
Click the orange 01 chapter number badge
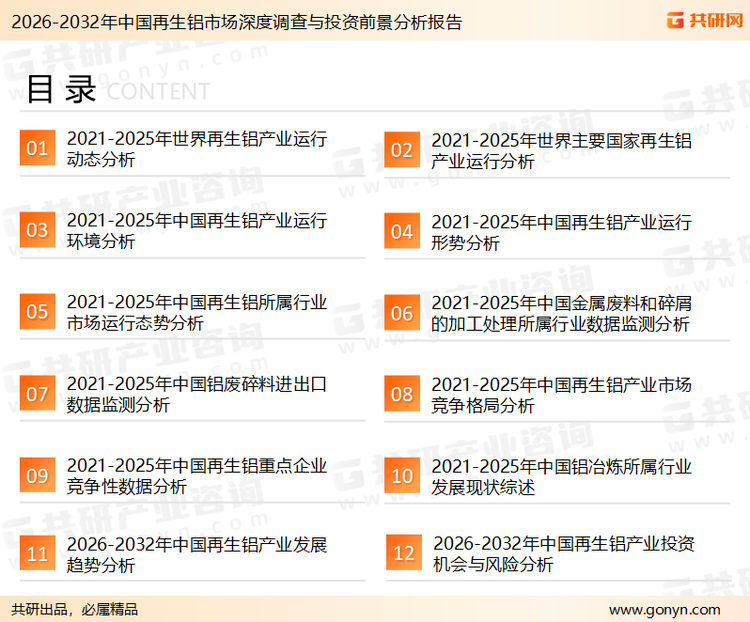37,148
